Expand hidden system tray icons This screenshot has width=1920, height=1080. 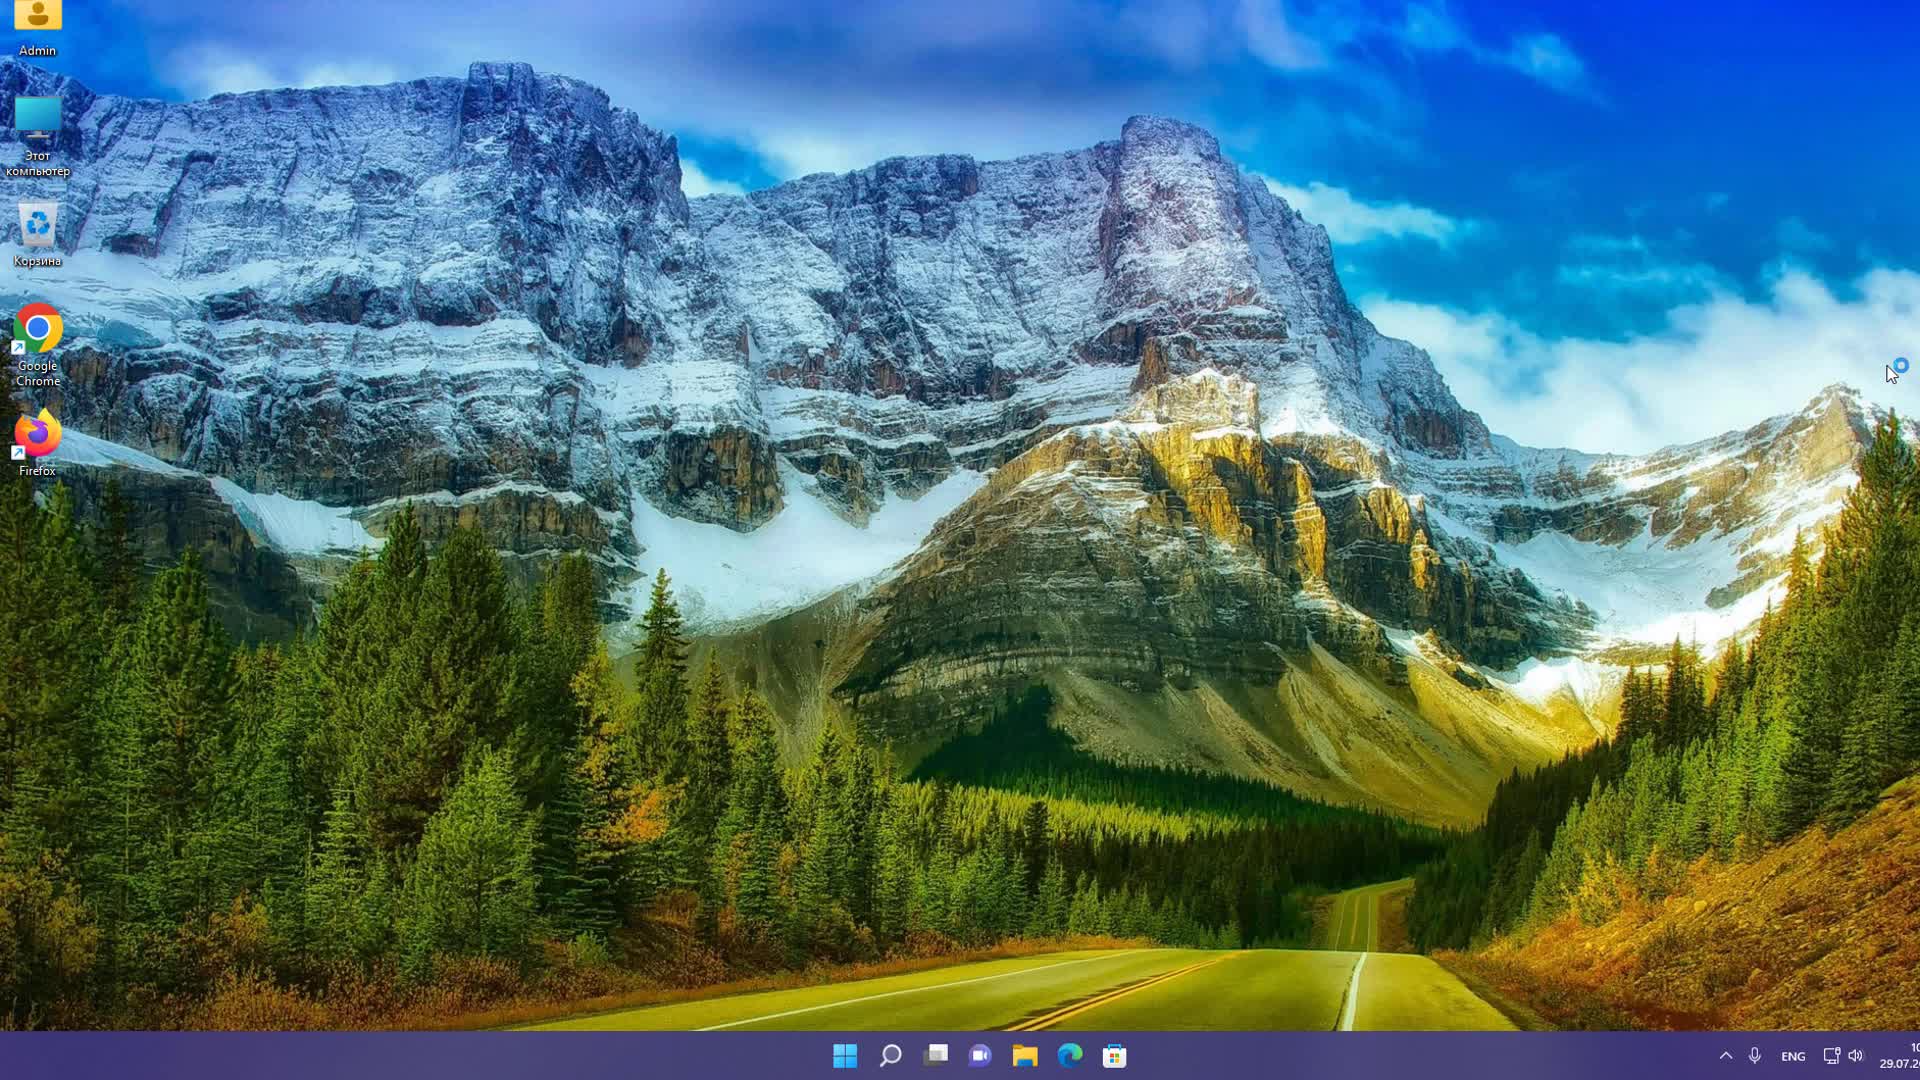pos(1727,1055)
